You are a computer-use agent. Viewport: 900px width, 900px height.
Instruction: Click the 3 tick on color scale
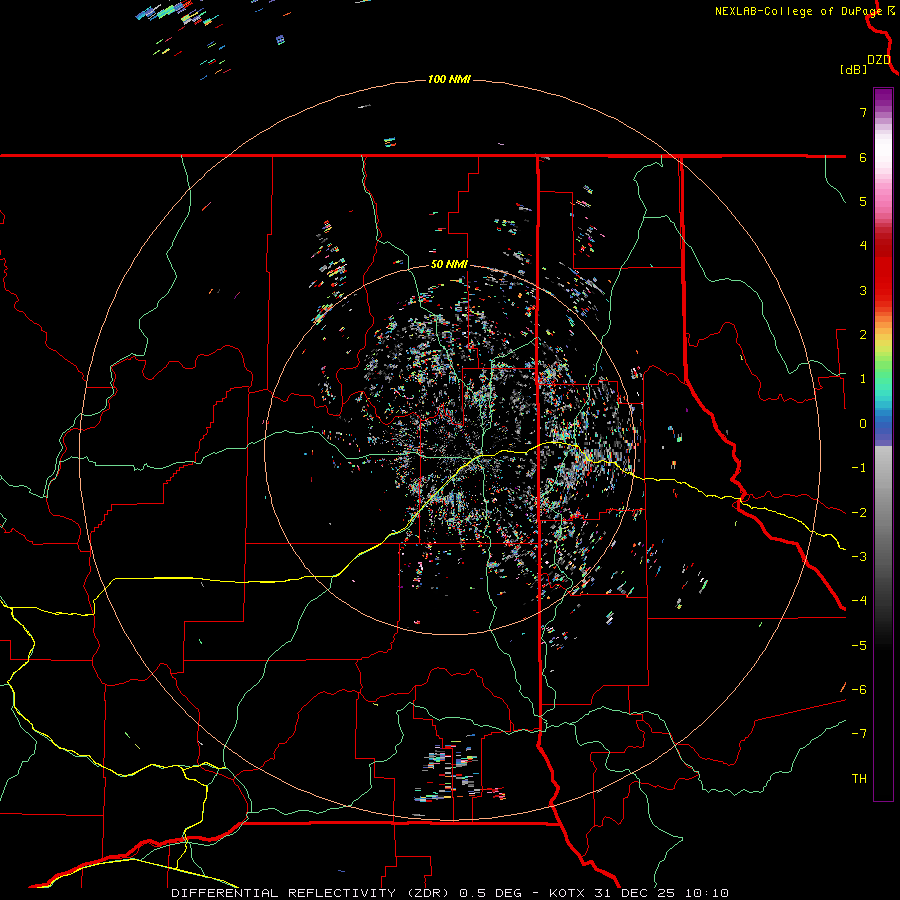coord(863,290)
